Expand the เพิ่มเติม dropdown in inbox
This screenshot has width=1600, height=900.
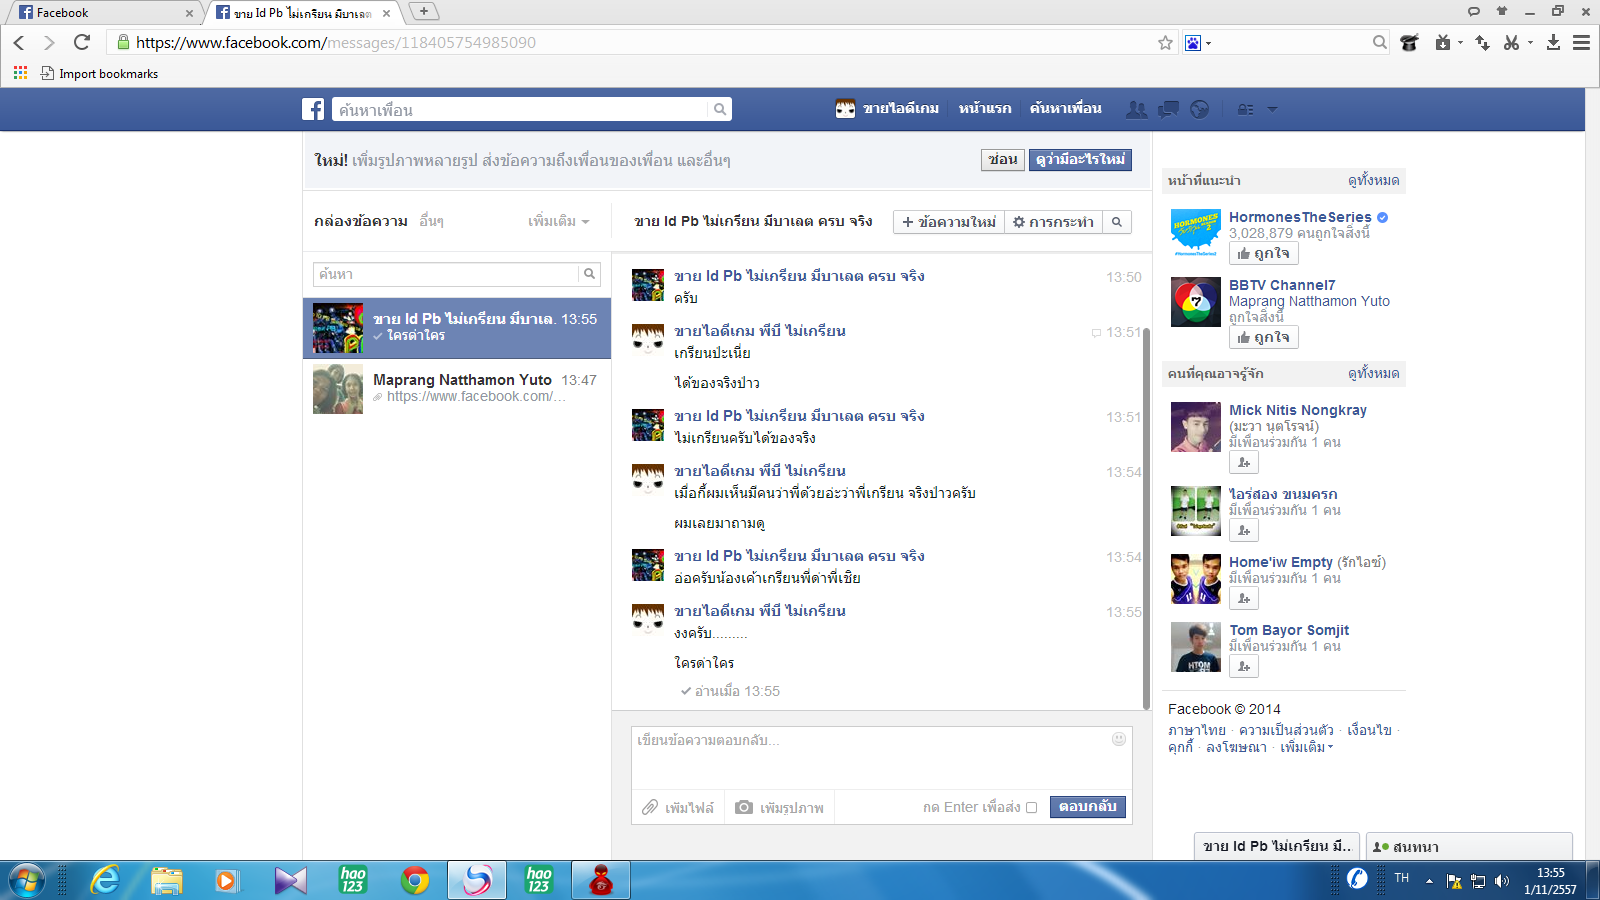pos(559,221)
